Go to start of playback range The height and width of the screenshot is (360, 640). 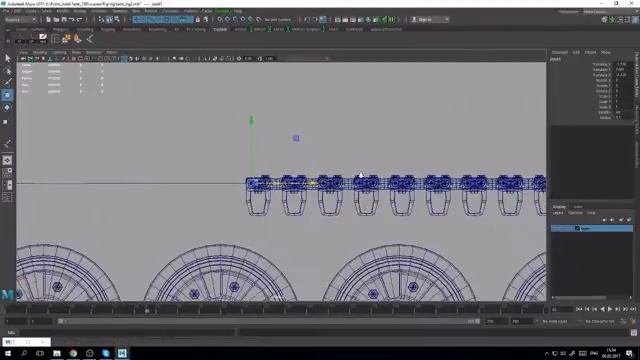pyautogui.click(x=579, y=309)
